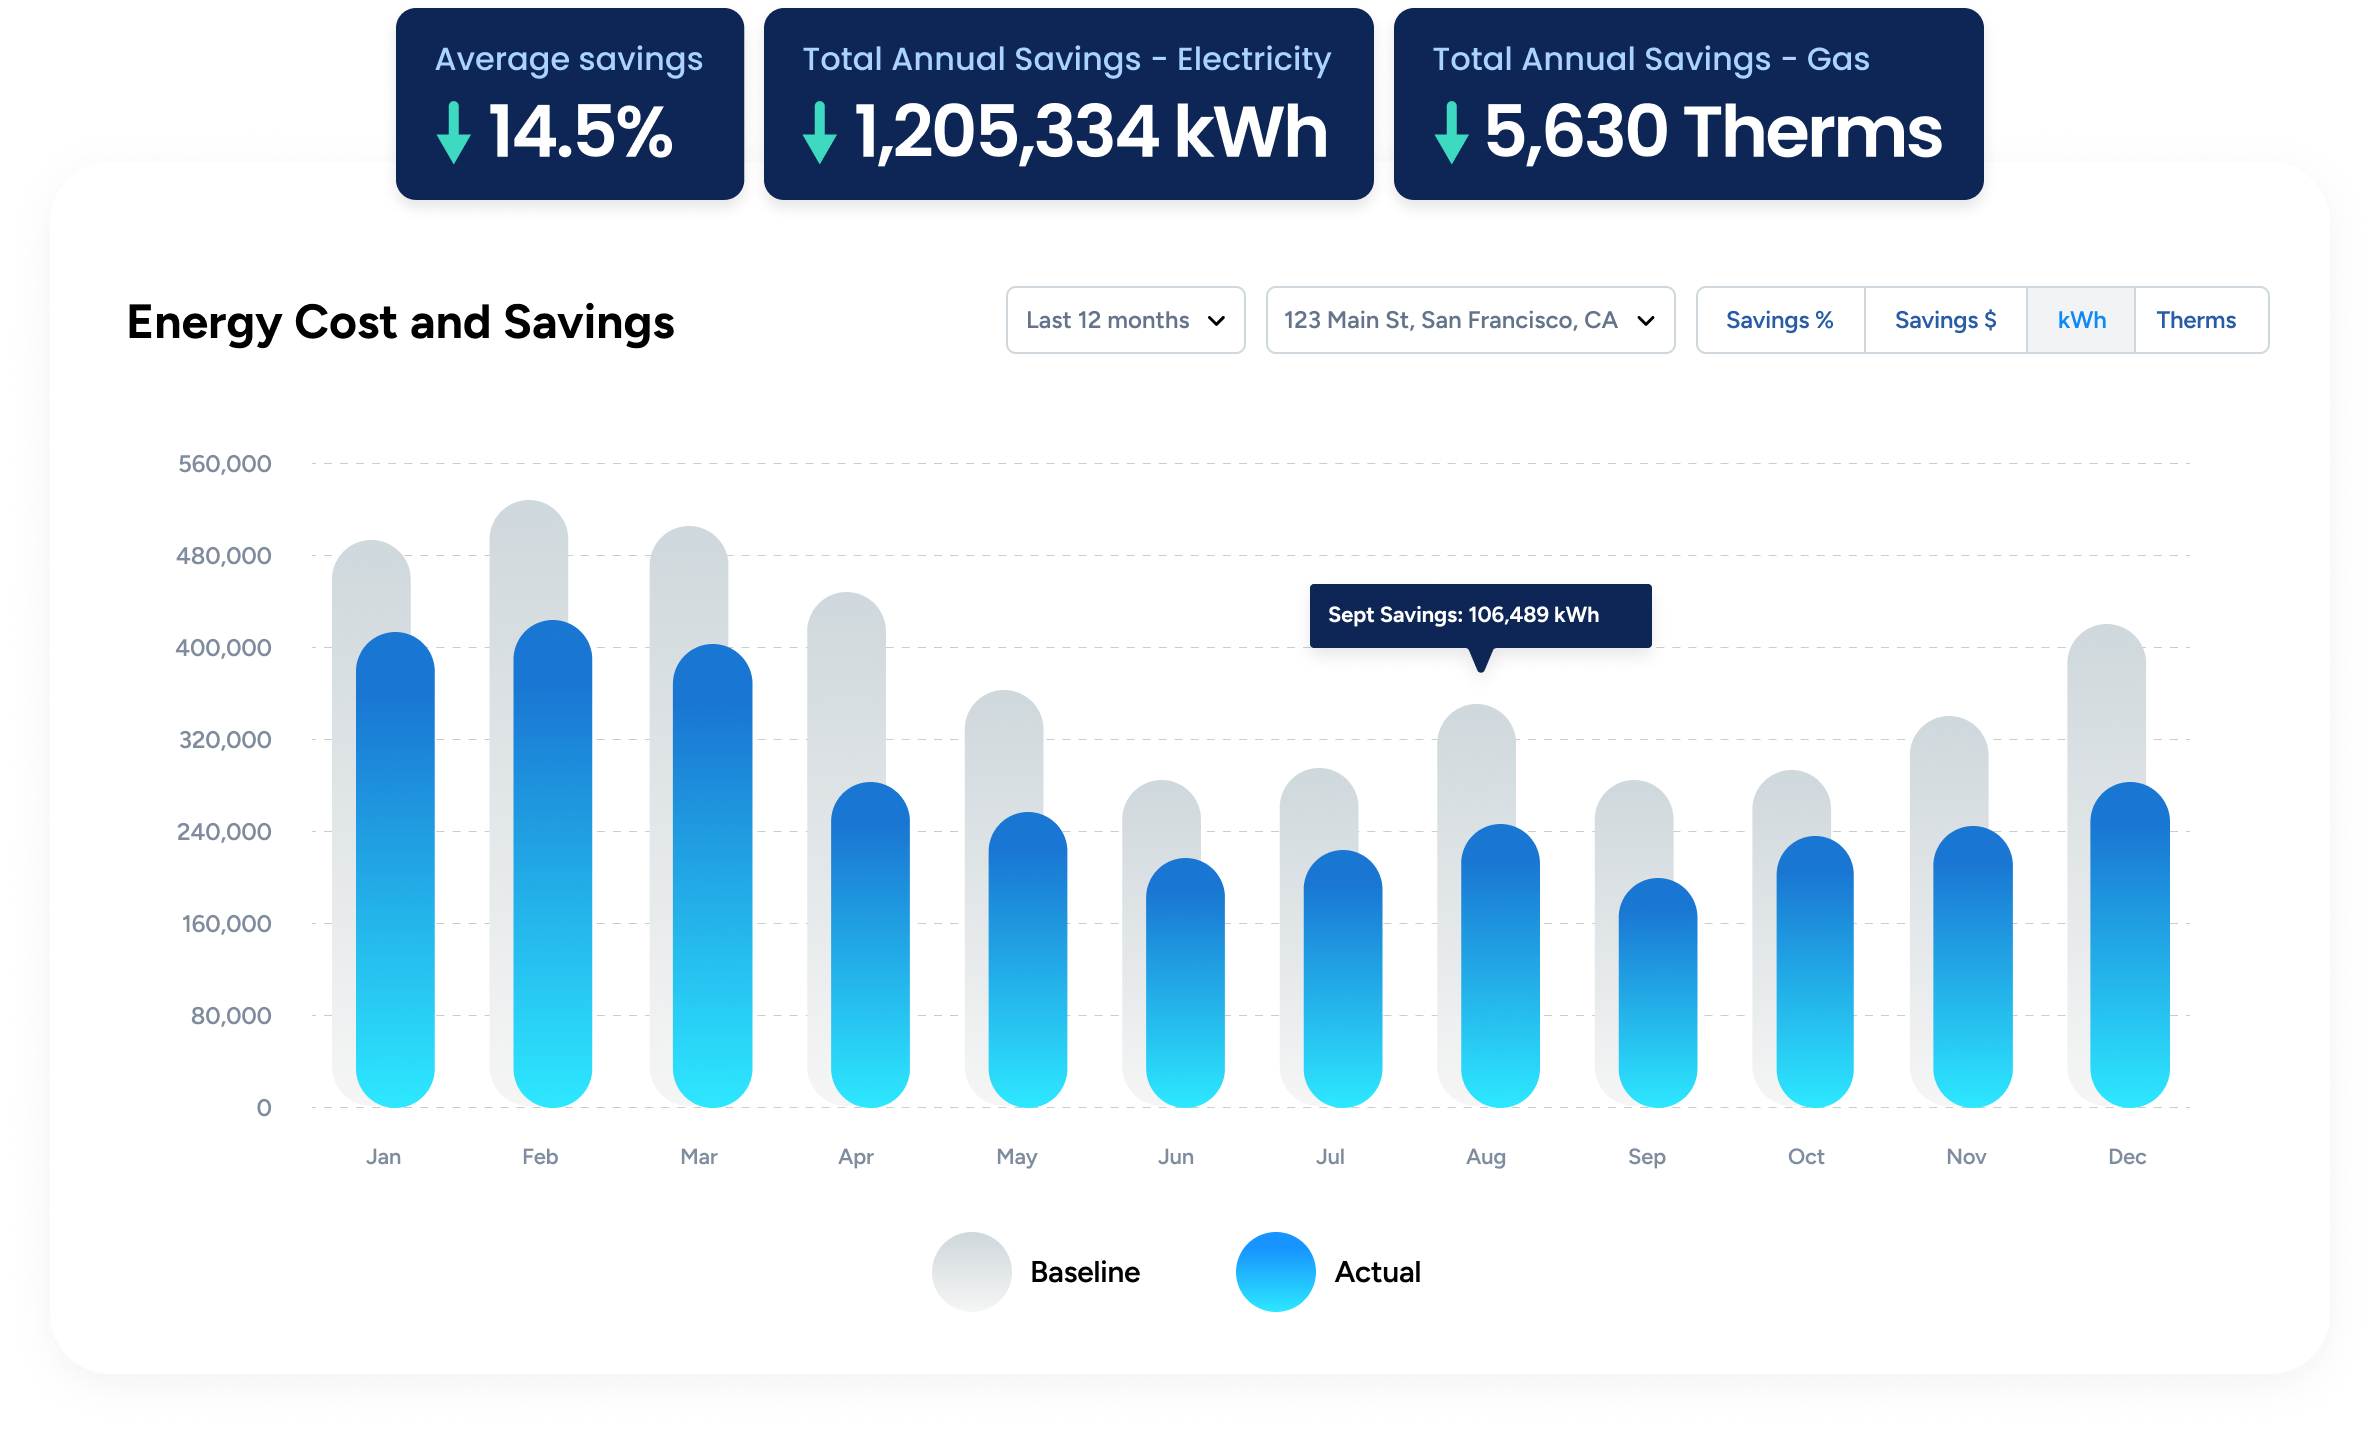Click the Actual legend label
The image size is (2380, 1434).
[x=1378, y=1272]
